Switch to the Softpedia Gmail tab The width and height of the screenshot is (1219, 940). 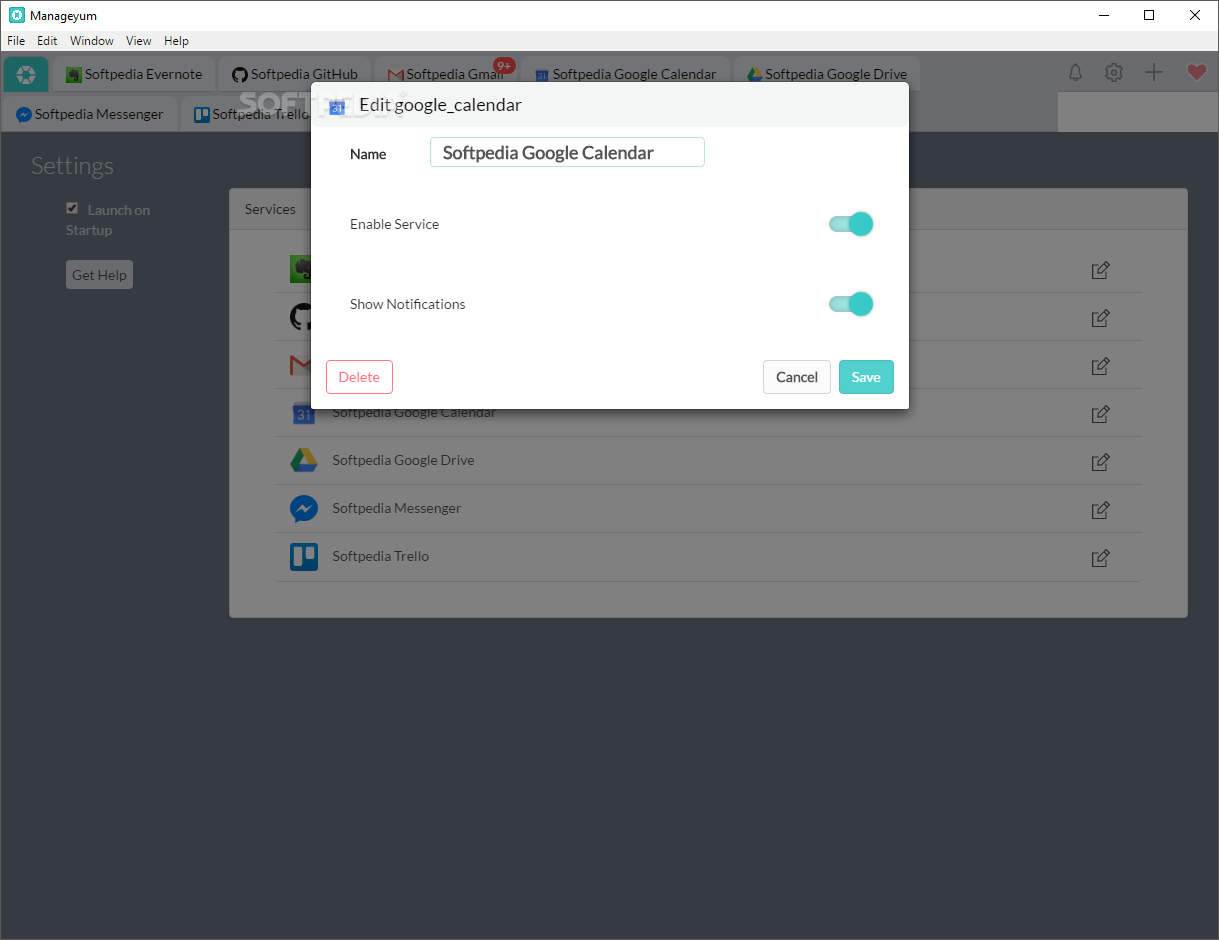click(446, 74)
